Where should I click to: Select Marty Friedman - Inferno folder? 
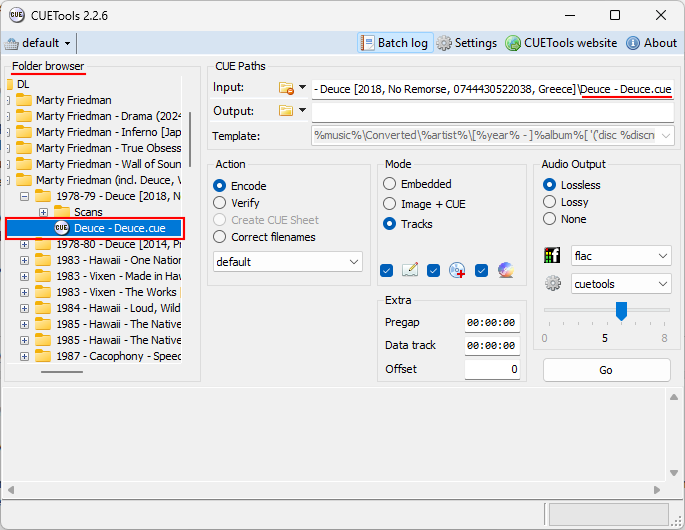108,132
